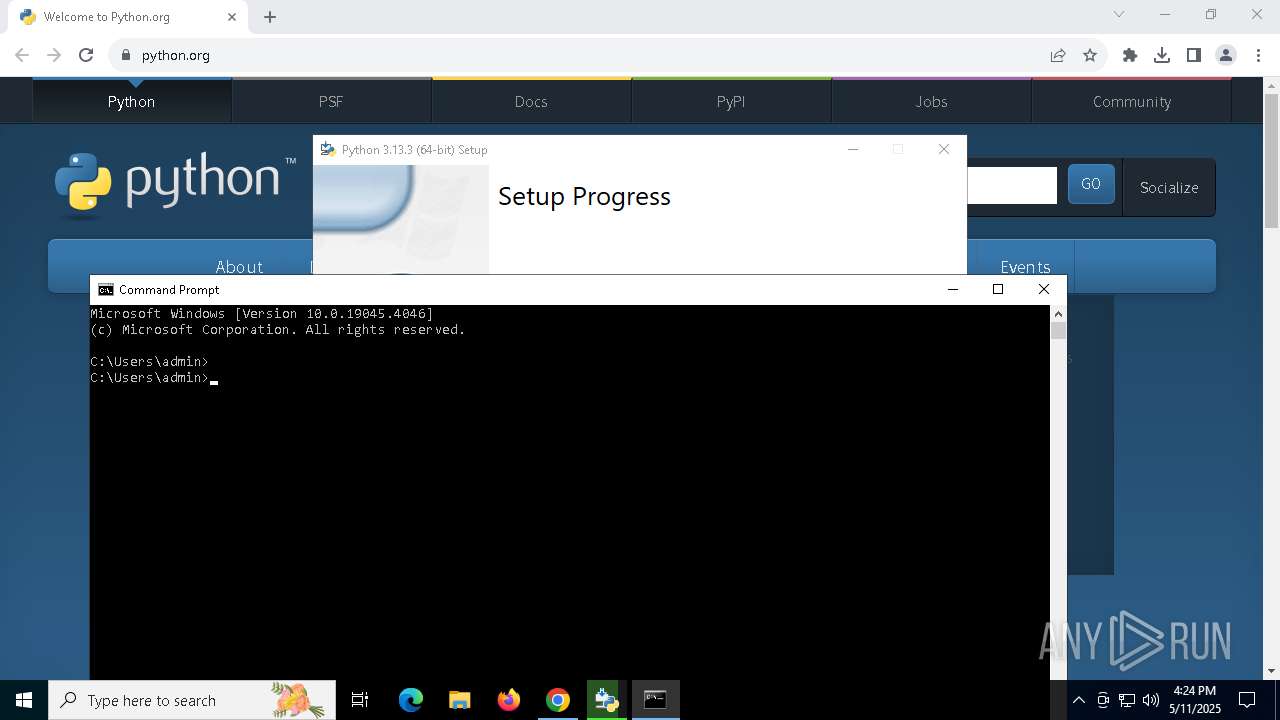Show hidden tray icons chevron
The height and width of the screenshot is (720, 1280).
point(1079,700)
